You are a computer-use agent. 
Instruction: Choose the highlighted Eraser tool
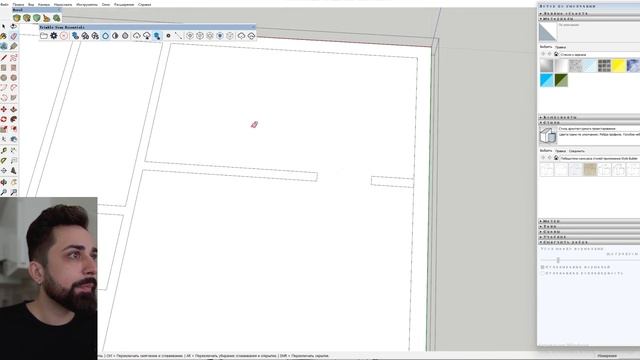click(x=13, y=36)
